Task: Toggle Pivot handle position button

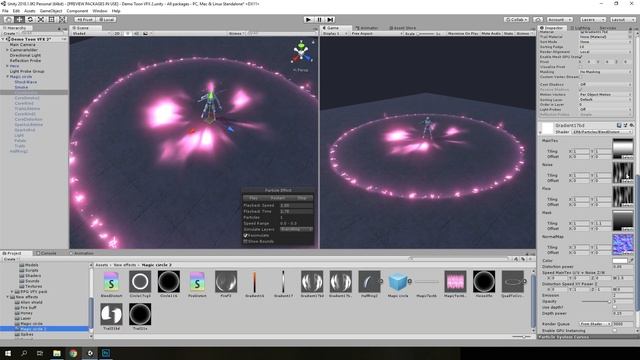Action: click(84, 19)
